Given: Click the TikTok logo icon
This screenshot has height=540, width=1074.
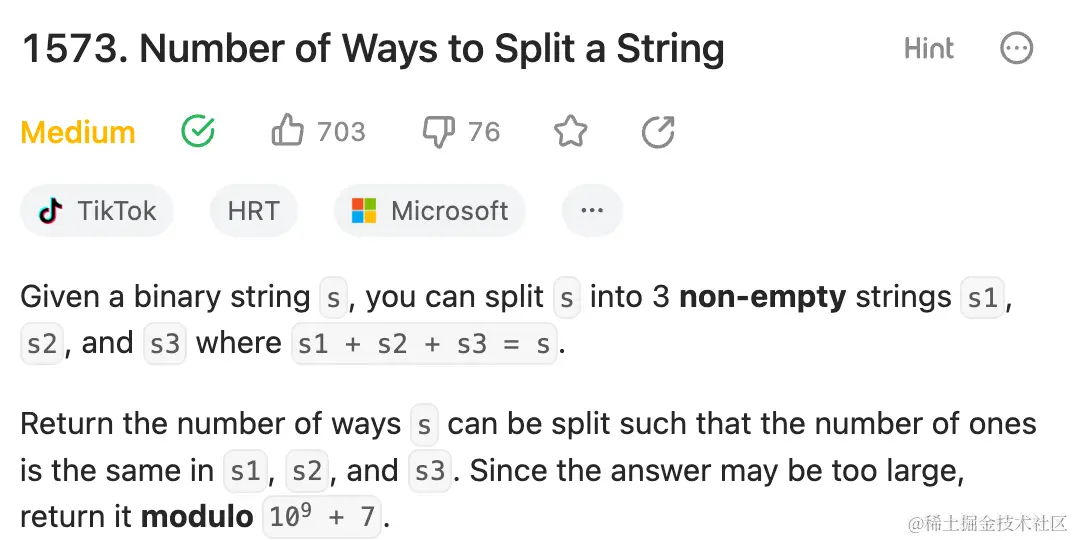Looking at the screenshot, I should pyautogui.click(x=51, y=211).
